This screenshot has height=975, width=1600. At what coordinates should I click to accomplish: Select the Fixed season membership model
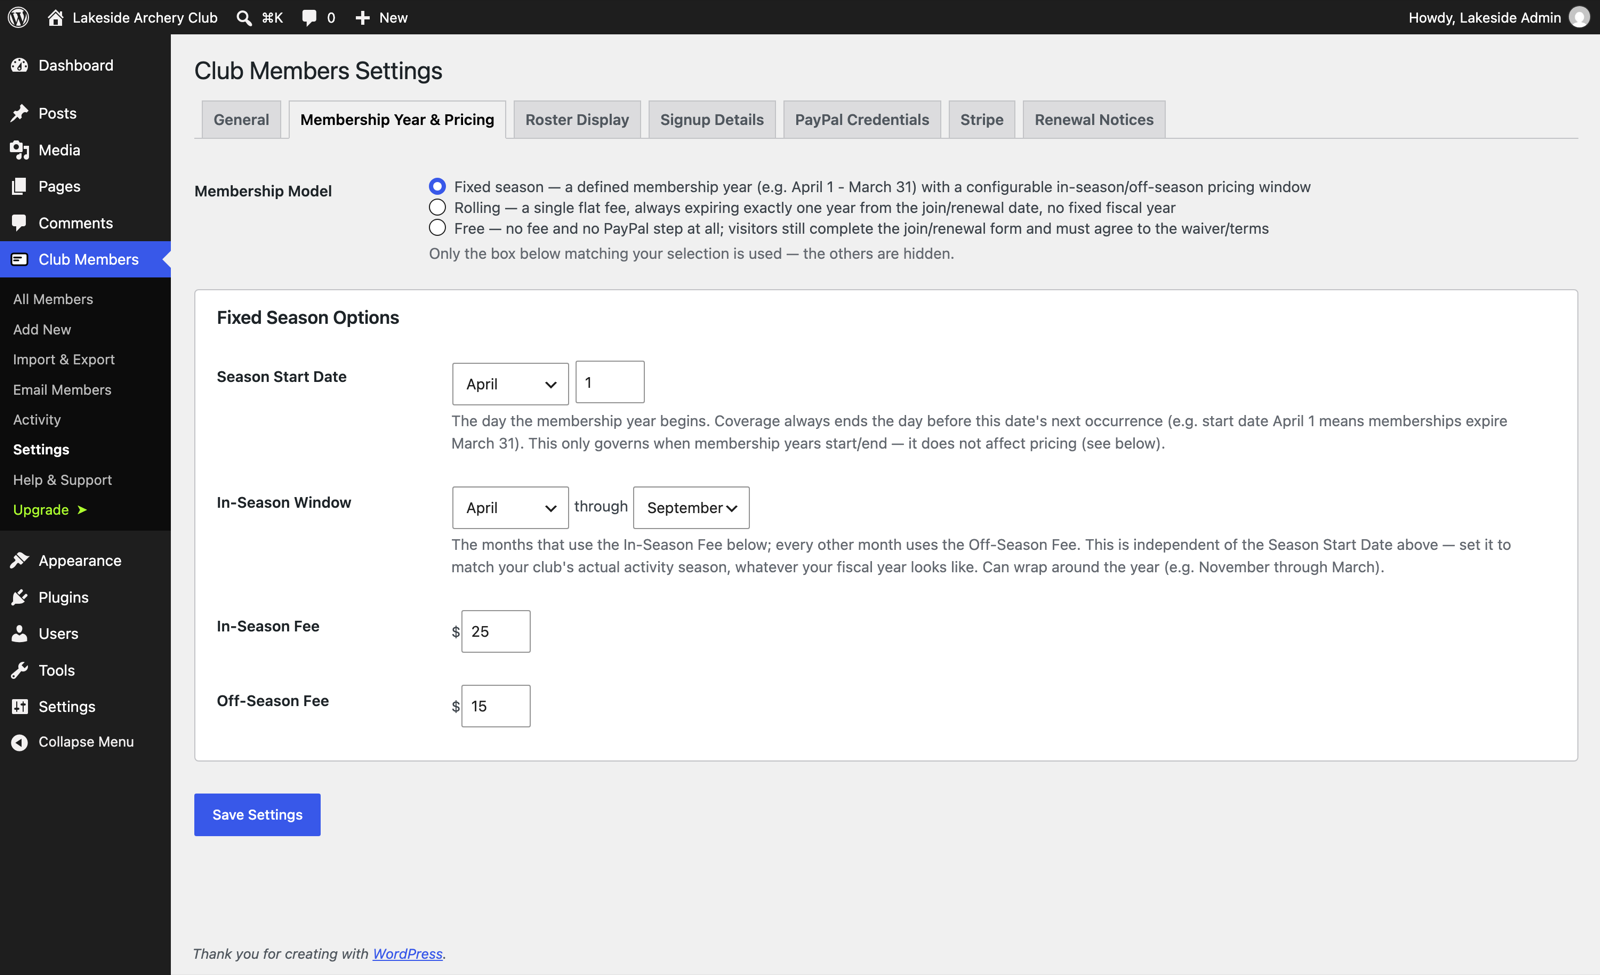click(x=437, y=187)
